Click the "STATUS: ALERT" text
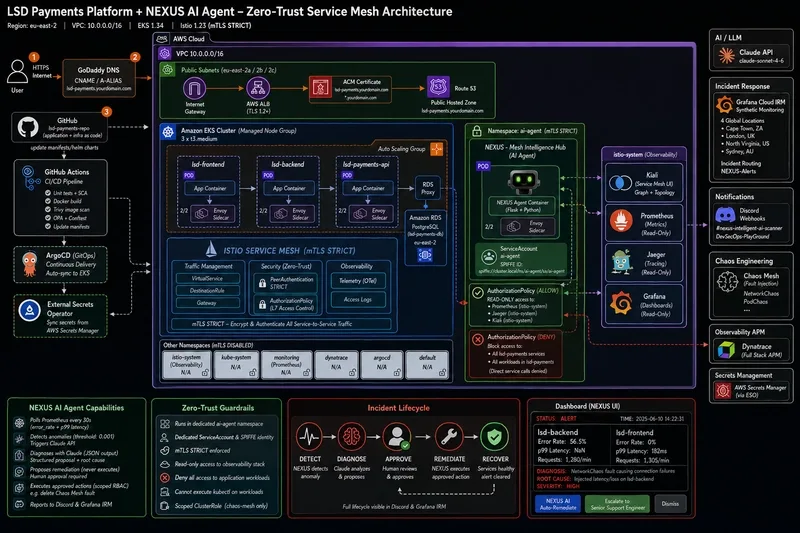 (x=556, y=418)
